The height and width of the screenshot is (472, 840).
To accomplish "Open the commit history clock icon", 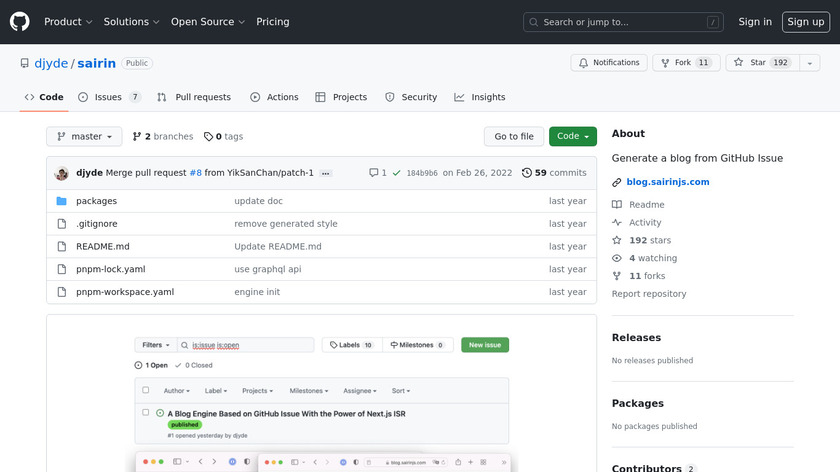I will point(527,173).
